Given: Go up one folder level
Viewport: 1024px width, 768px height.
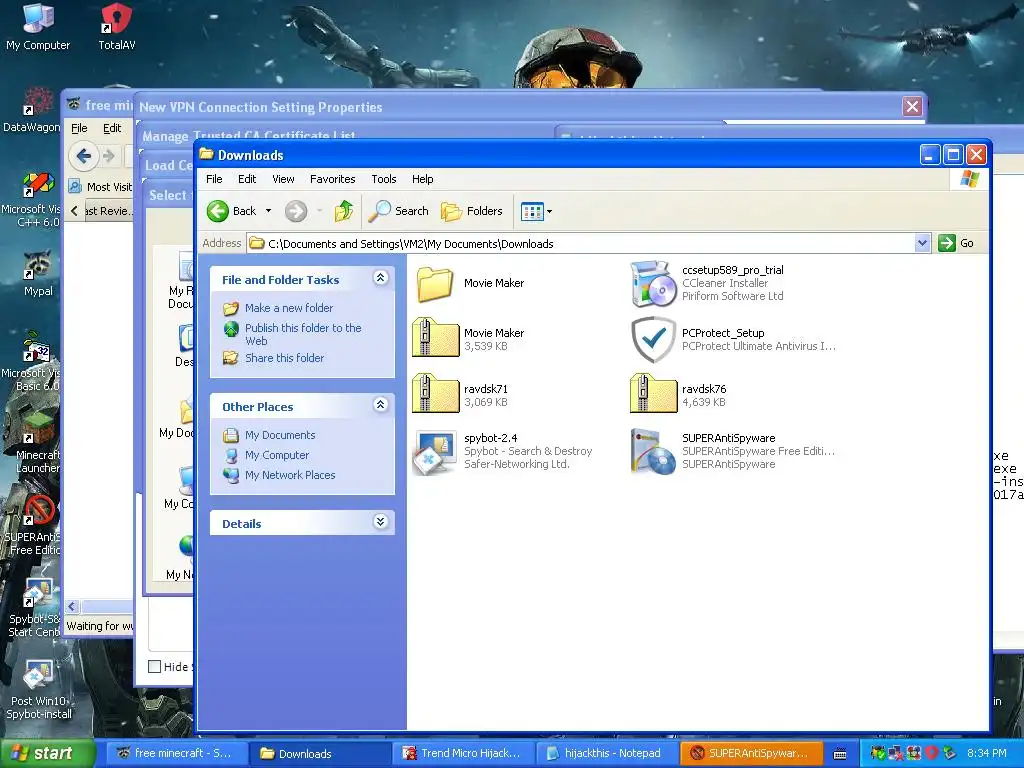Looking at the screenshot, I should [x=344, y=211].
